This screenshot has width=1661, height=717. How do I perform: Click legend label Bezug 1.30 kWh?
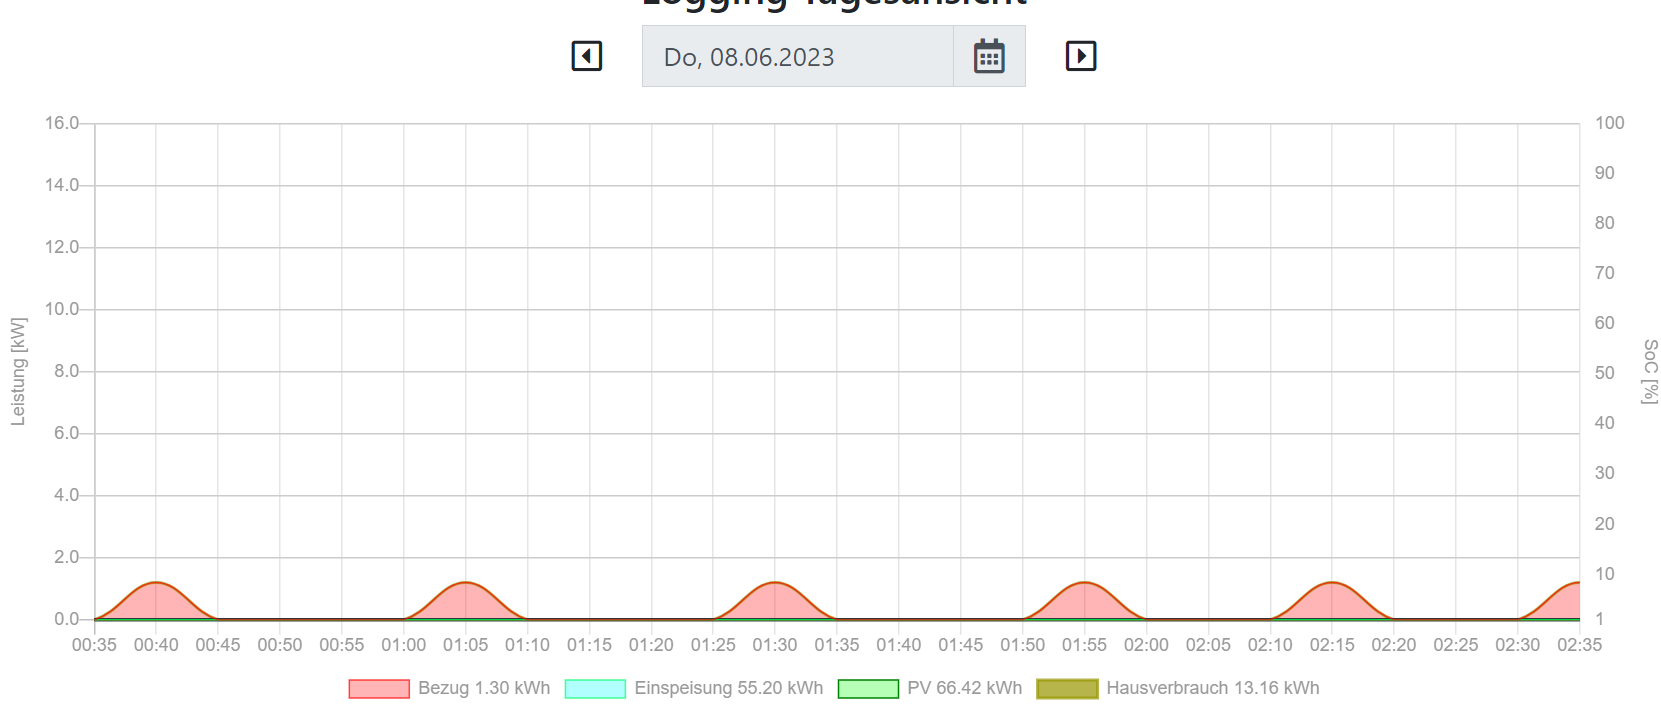pyautogui.click(x=484, y=688)
